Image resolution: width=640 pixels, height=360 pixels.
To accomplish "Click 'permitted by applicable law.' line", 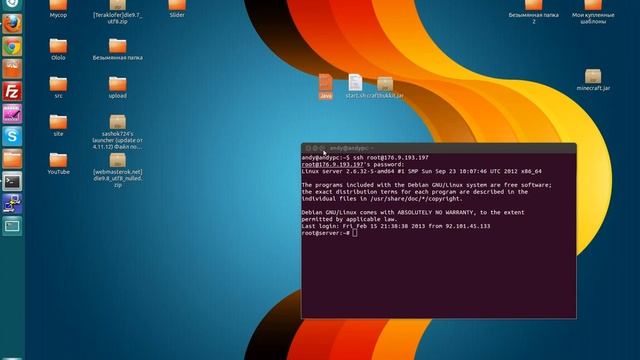I will 349,219.
